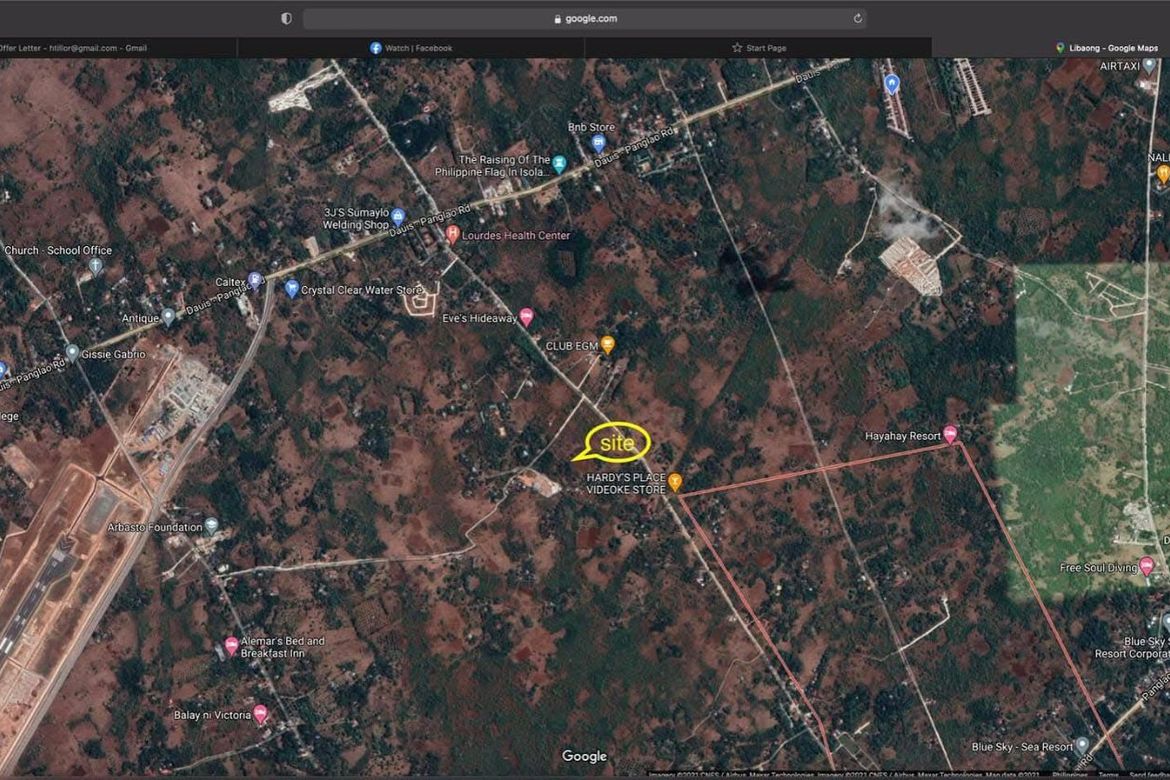Image resolution: width=1170 pixels, height=780 pixels.
Task: Reload the page in Safari
Action: coord(857,19)
